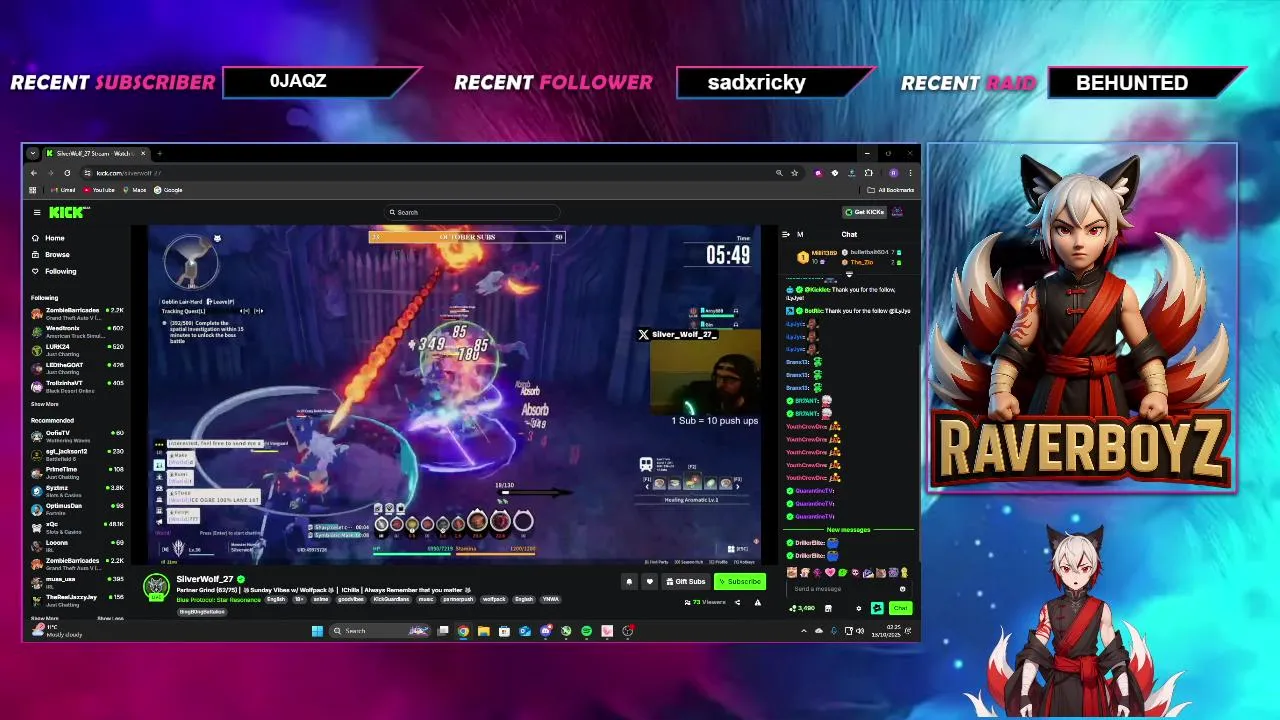The width and height of the screenshot is (1280, 720).
Task: Open TrolzinhaVT channel in sidebar
Action: click(78, 386)
